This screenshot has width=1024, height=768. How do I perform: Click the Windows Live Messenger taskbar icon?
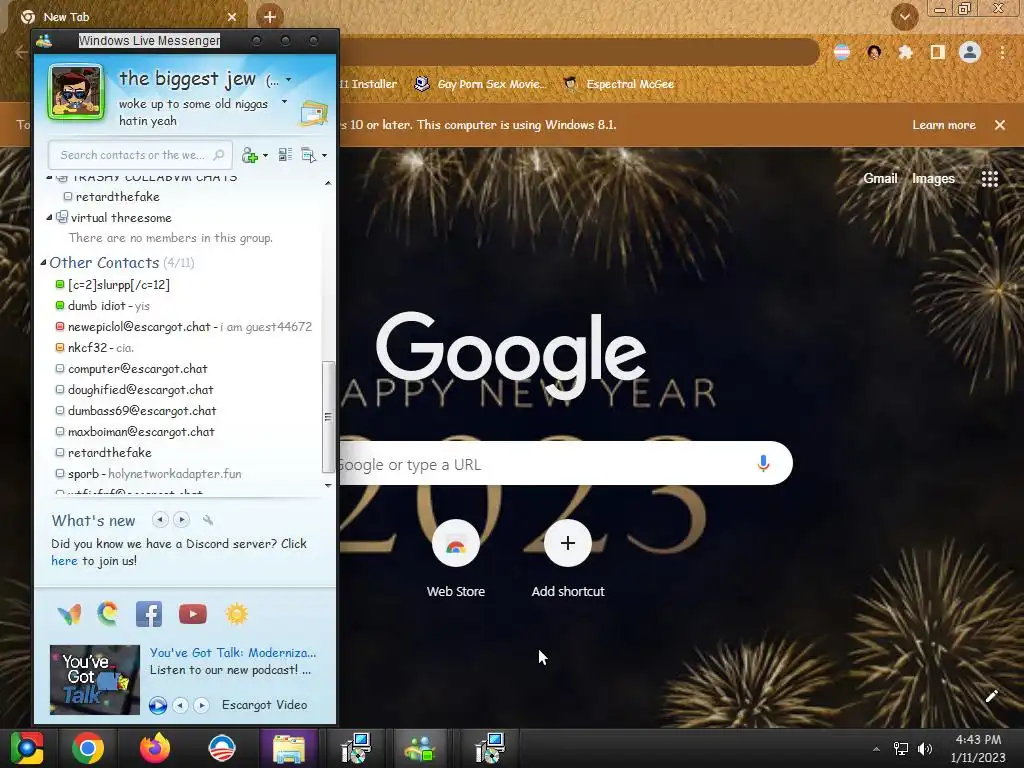(420, 748)
